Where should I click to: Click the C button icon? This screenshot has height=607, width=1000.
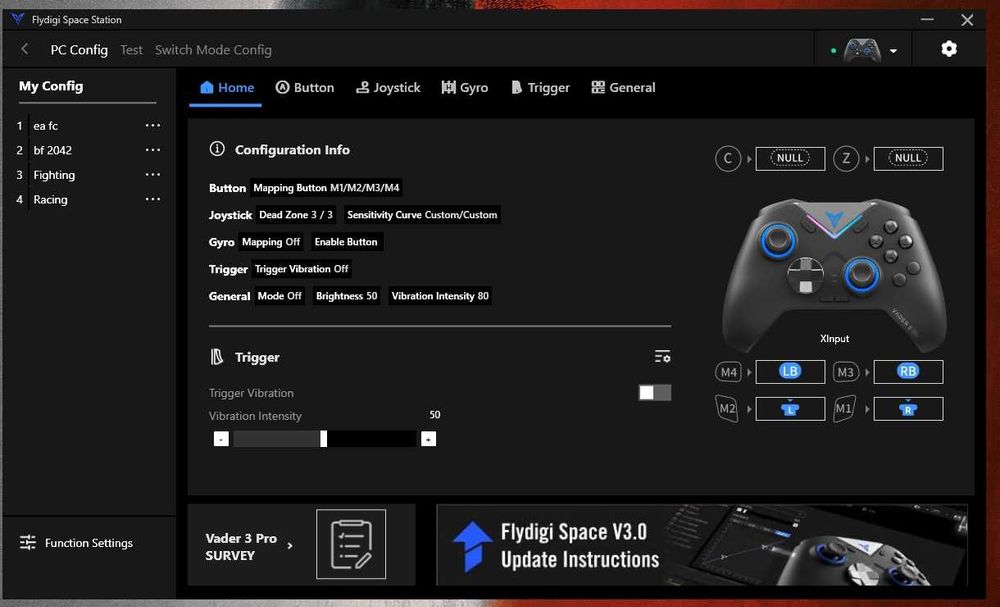pyautogui.click(x=728, y=159)
